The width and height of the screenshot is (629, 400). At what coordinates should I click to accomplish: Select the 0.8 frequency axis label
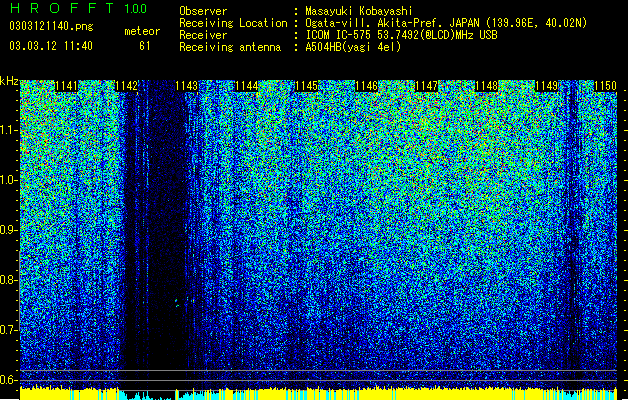(9, 280)
